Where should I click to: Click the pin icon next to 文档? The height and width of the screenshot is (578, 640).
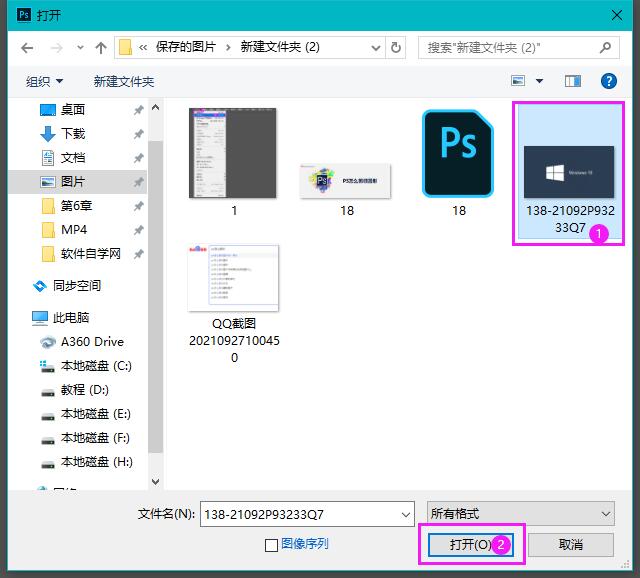coord(138,158)
